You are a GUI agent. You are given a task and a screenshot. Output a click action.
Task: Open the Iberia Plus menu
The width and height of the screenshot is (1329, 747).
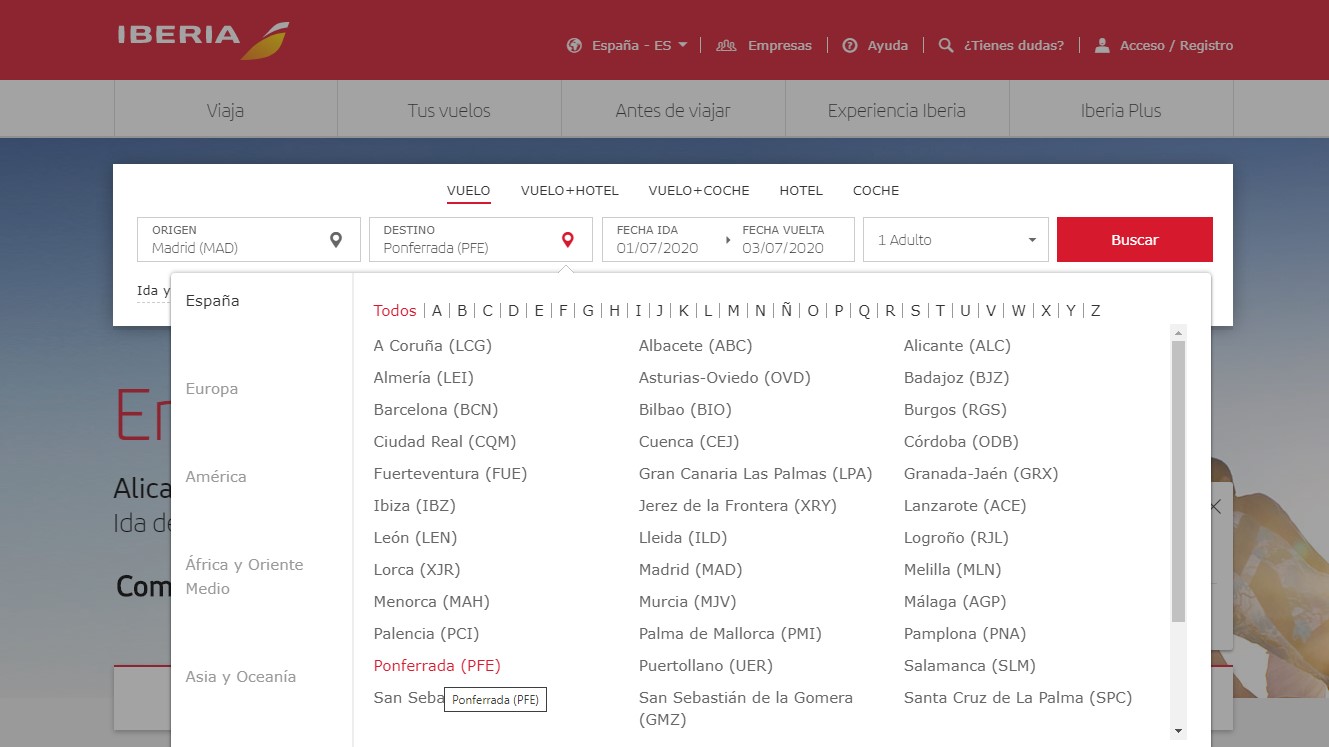(x=1121, y=110)
